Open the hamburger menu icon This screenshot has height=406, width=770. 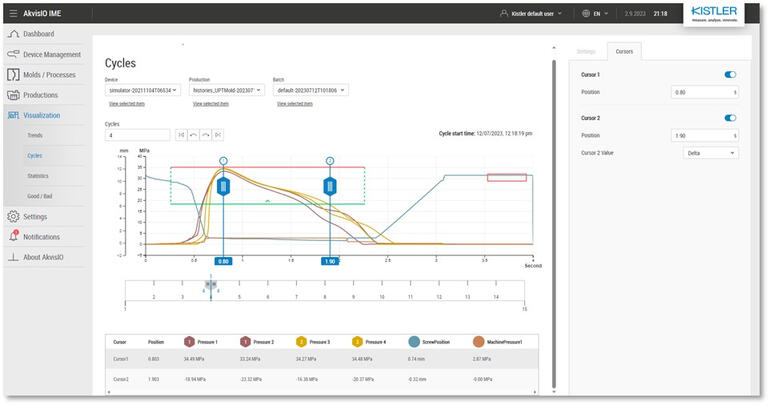[13, 13]
